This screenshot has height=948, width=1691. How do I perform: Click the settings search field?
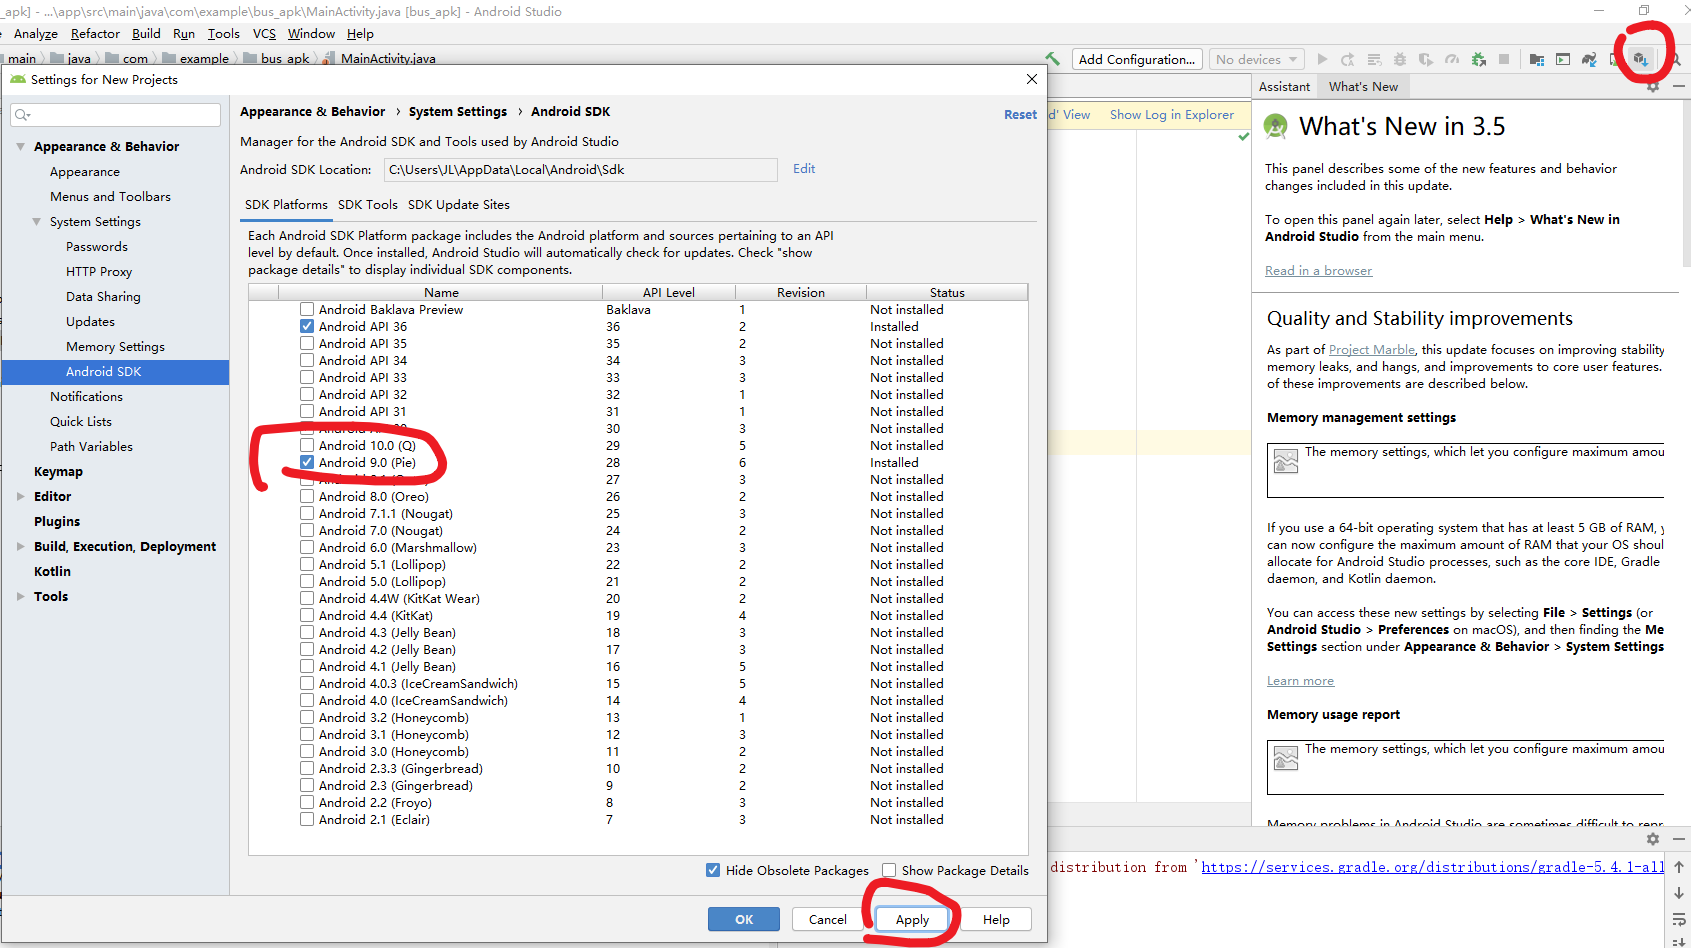click(115, 115)
